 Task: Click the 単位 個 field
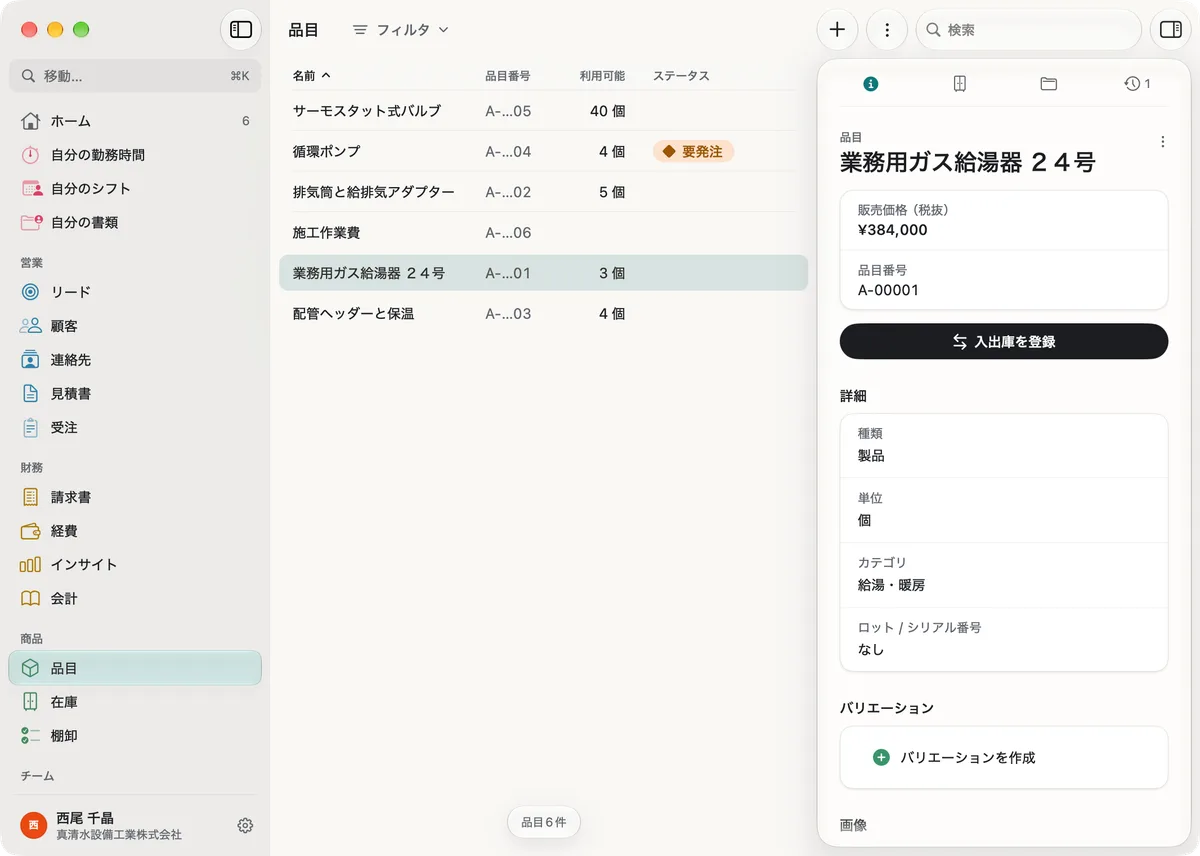1004,510
